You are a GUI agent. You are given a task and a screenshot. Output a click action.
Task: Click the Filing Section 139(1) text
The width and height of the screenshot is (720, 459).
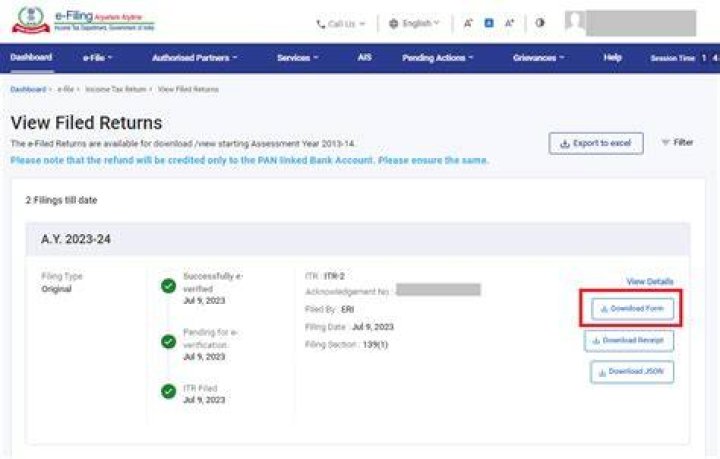[x=346, y=344]
